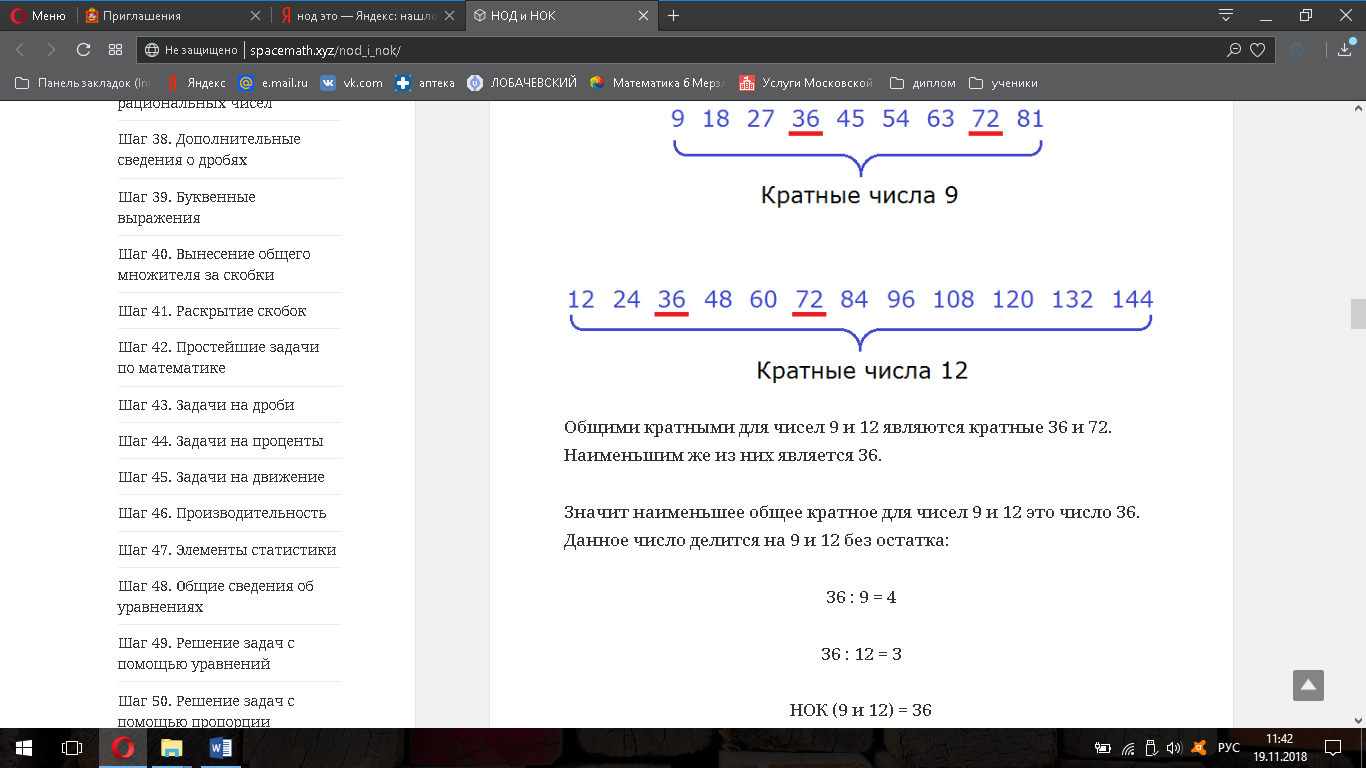Click the equation '36 : 9 = 4'
The image size is (1366, 768).
tap(861, 597)
